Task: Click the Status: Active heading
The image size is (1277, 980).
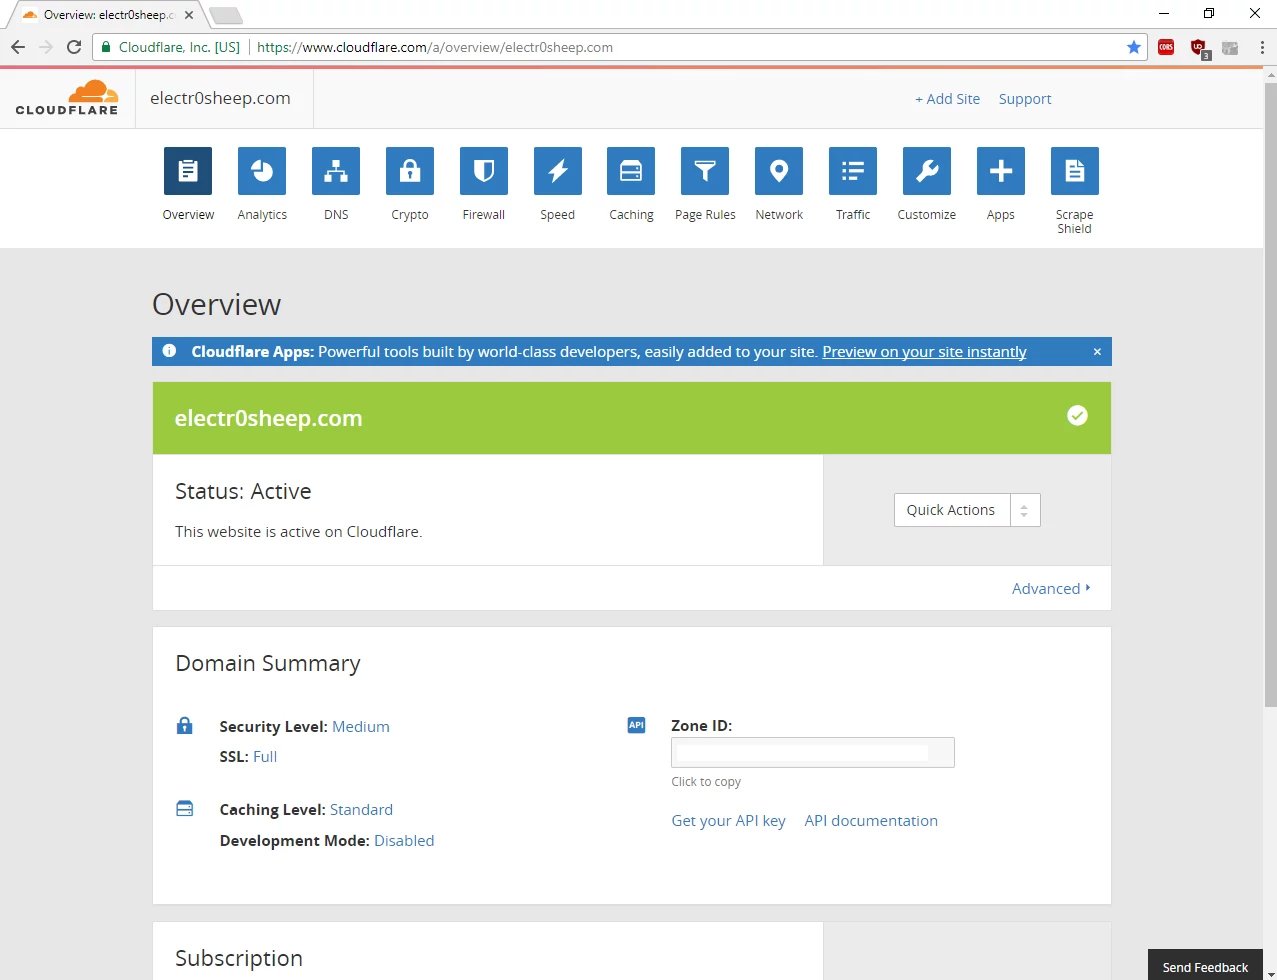Action: (243, 491)
